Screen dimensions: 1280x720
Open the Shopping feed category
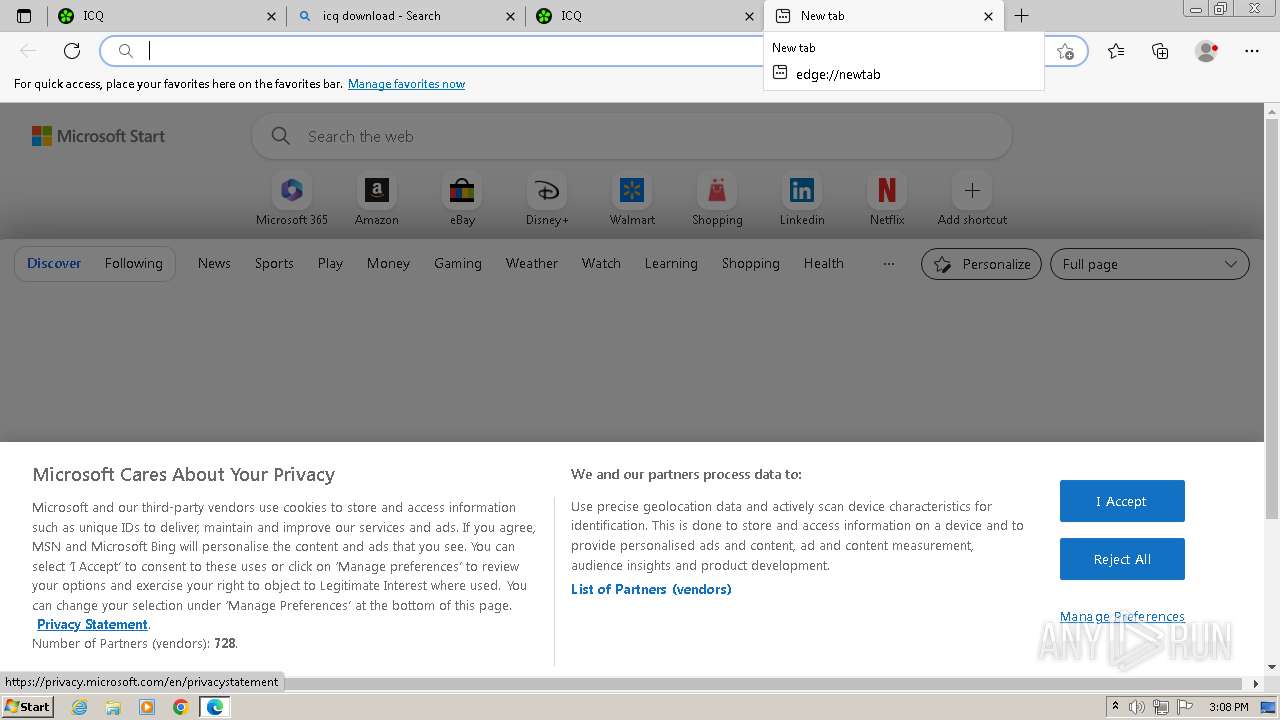[750, 263]
